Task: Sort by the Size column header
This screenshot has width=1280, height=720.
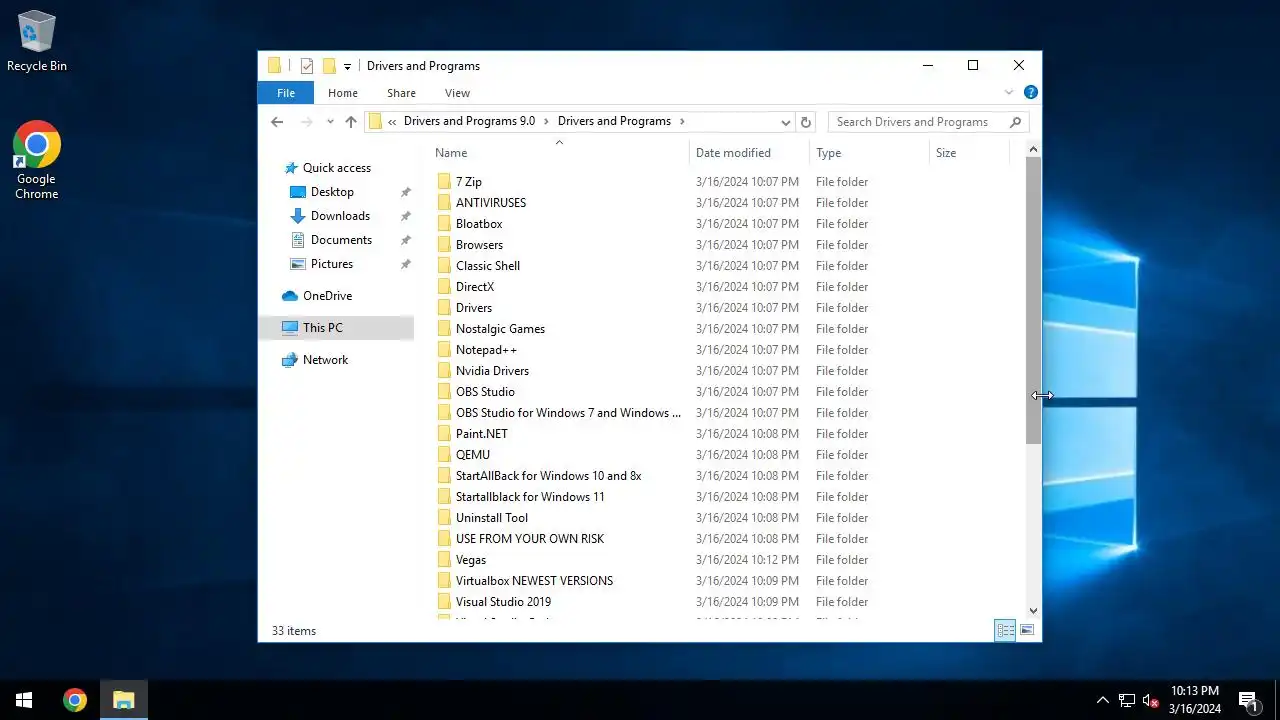Action: click(x=969, y=153)
